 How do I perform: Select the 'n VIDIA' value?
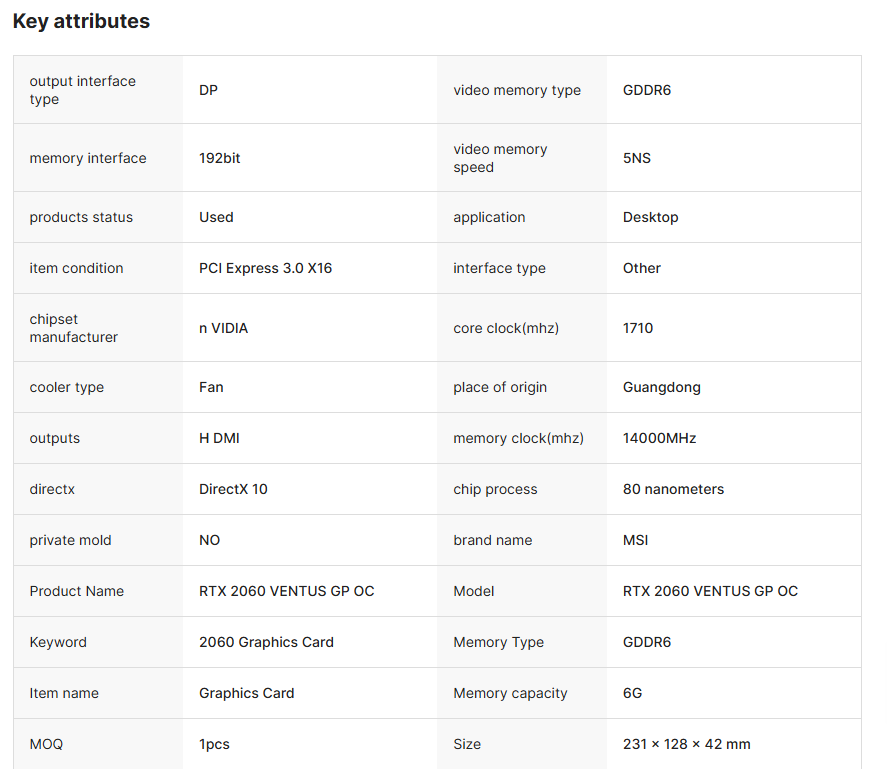click(223, 328)
